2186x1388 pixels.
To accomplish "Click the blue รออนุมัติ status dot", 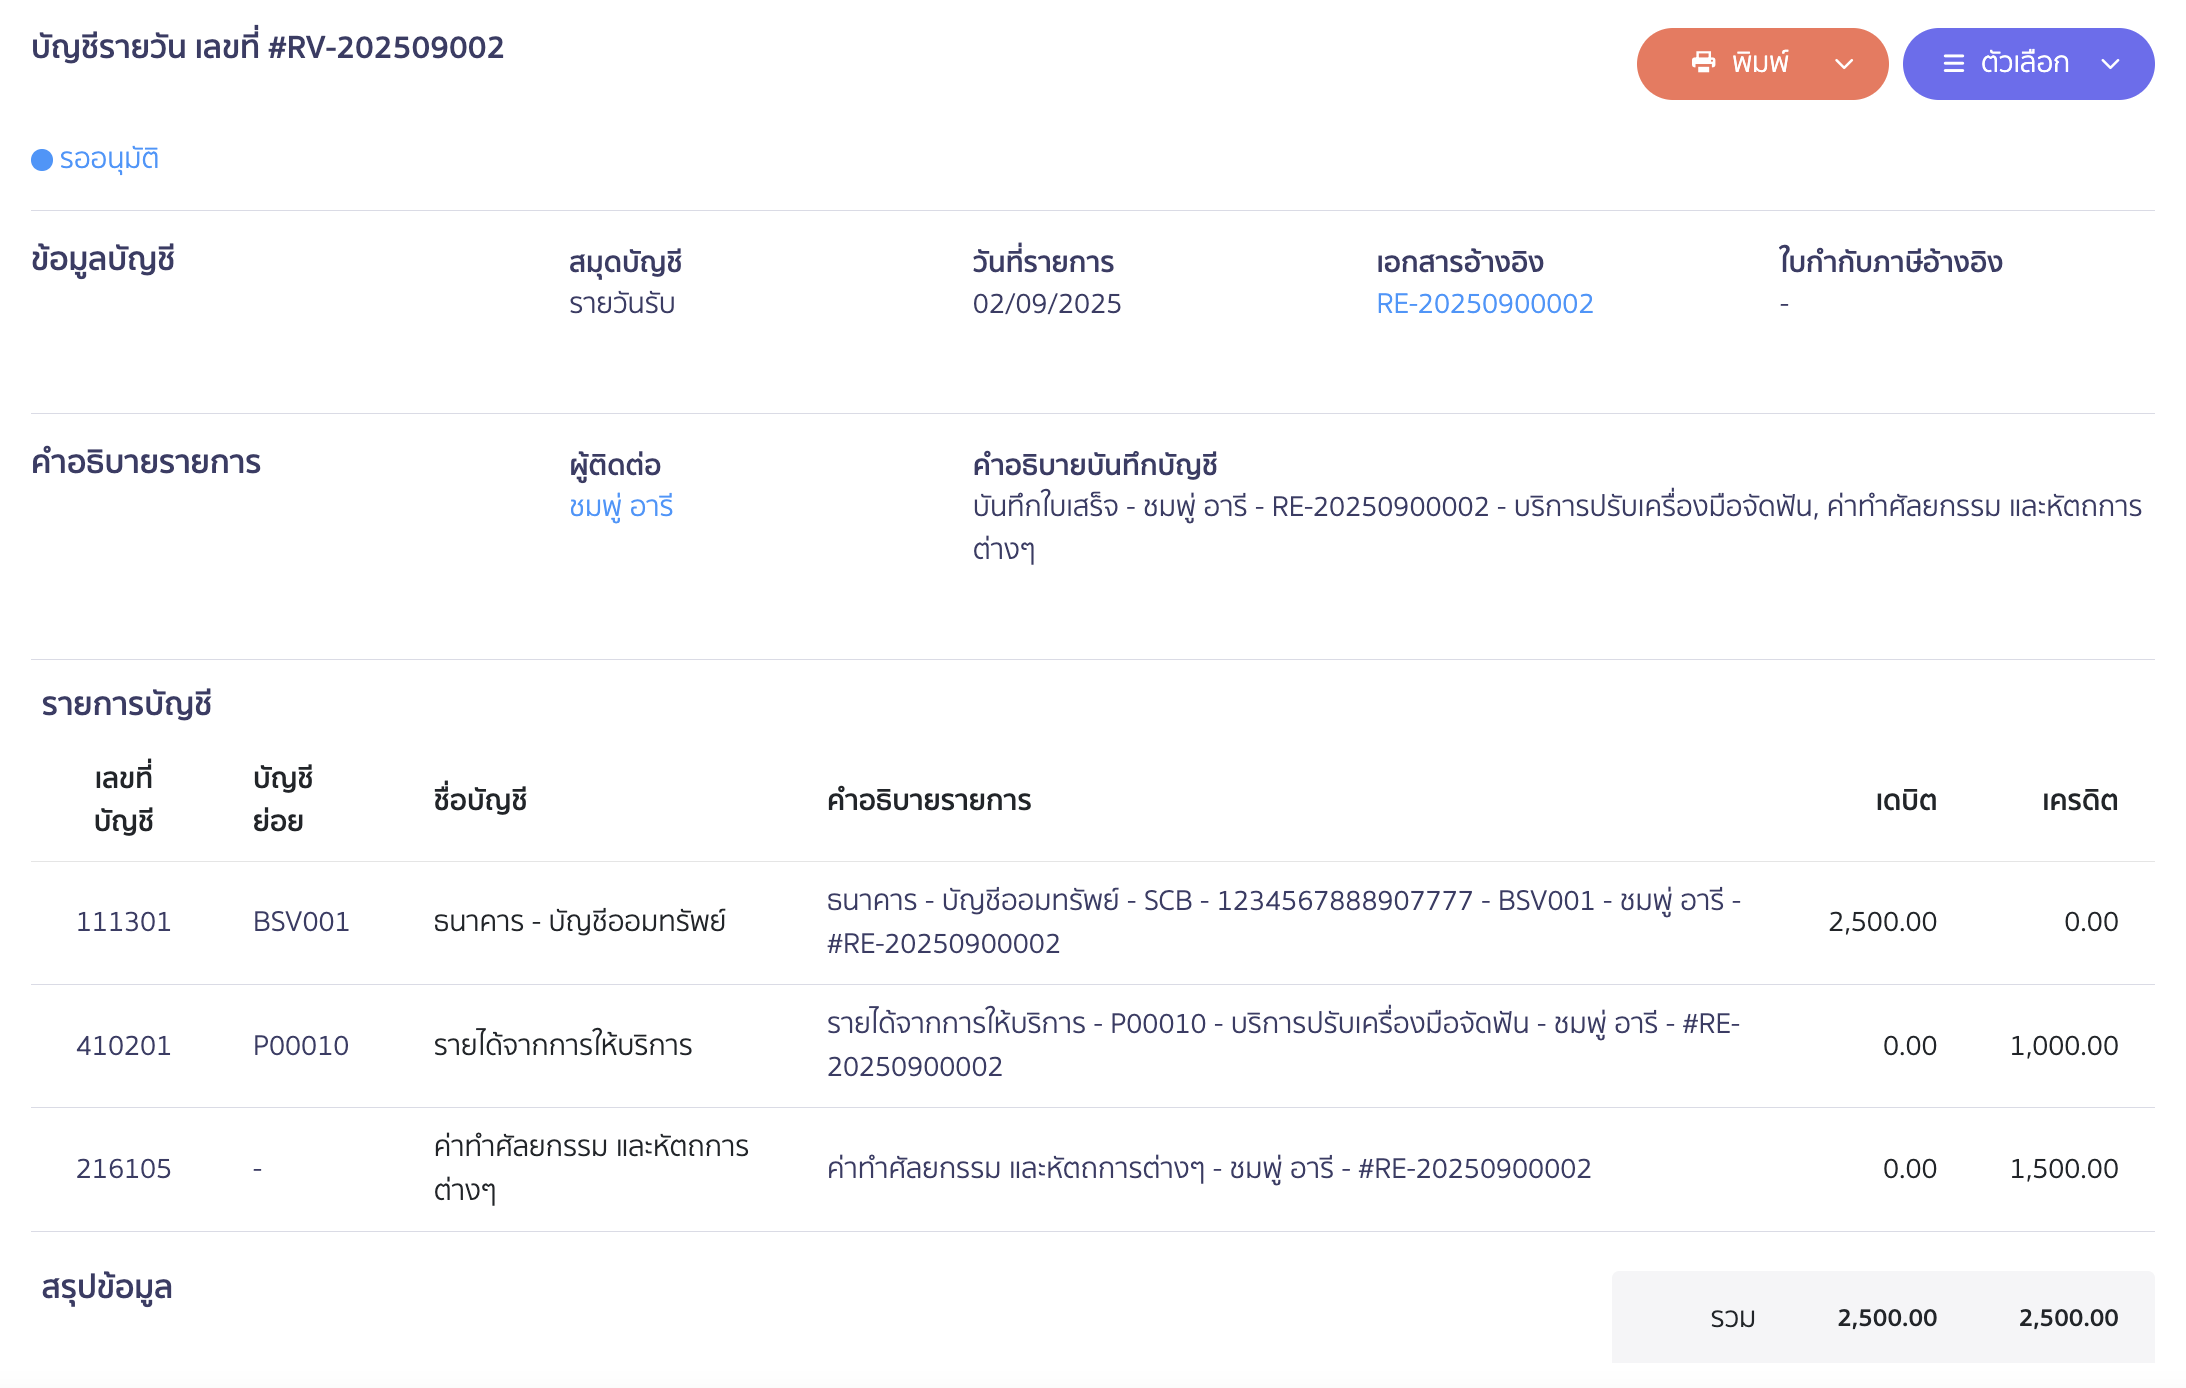I will 42,160.
